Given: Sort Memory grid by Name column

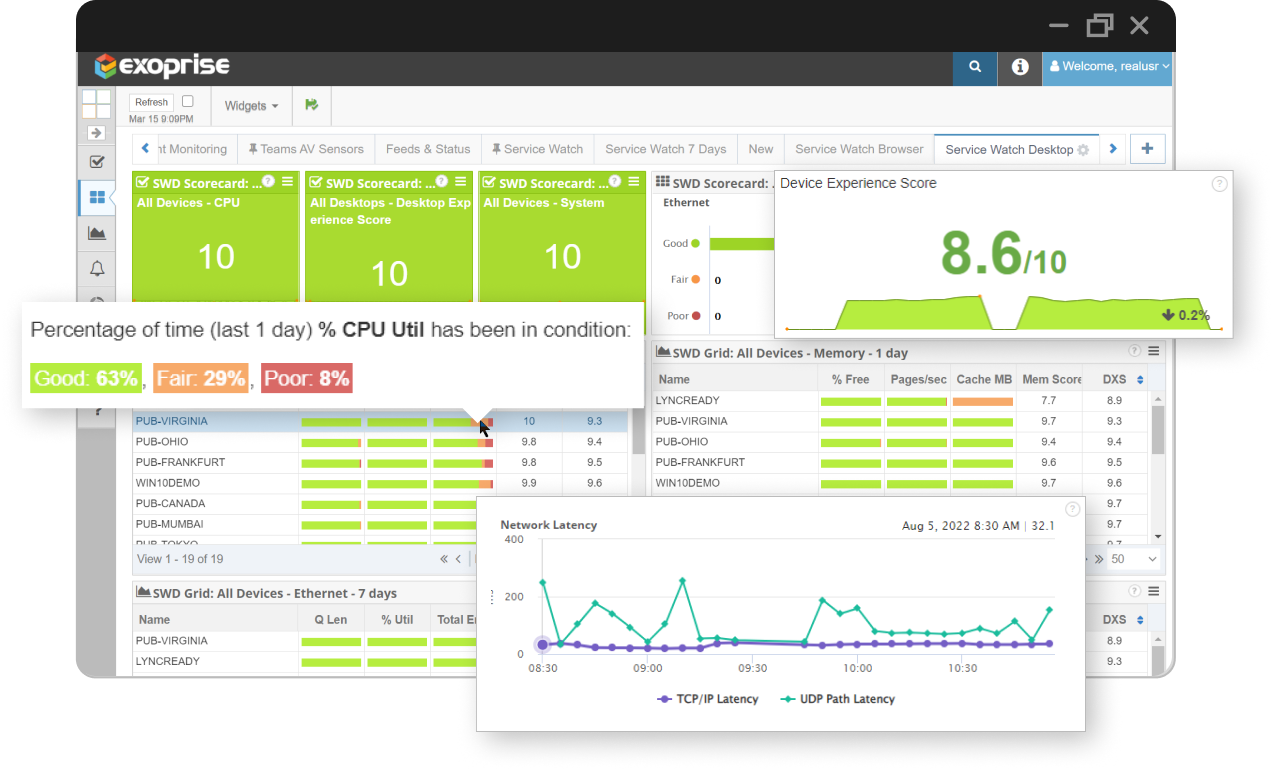Looking at the screenshot, I should (734, 380).
